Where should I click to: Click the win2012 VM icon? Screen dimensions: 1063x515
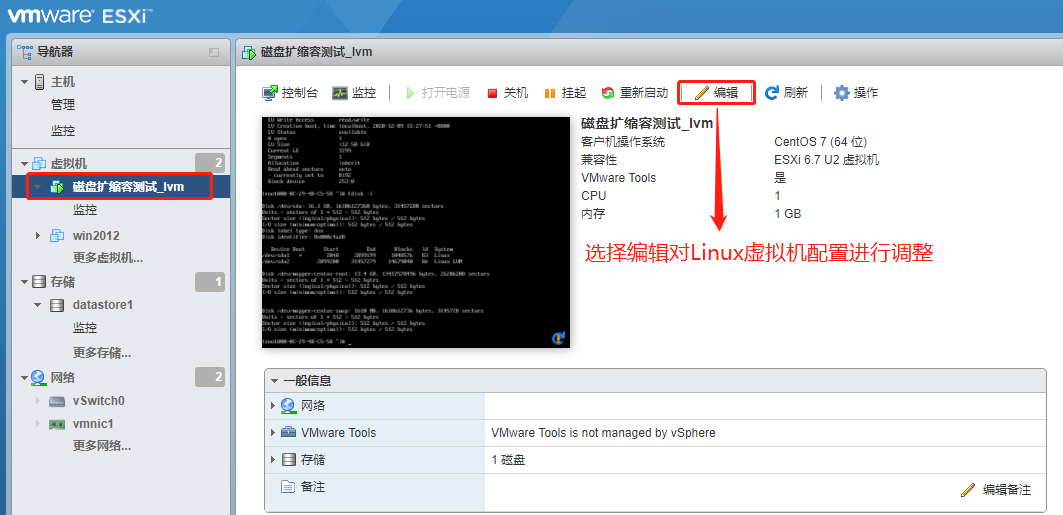point(57,236)
